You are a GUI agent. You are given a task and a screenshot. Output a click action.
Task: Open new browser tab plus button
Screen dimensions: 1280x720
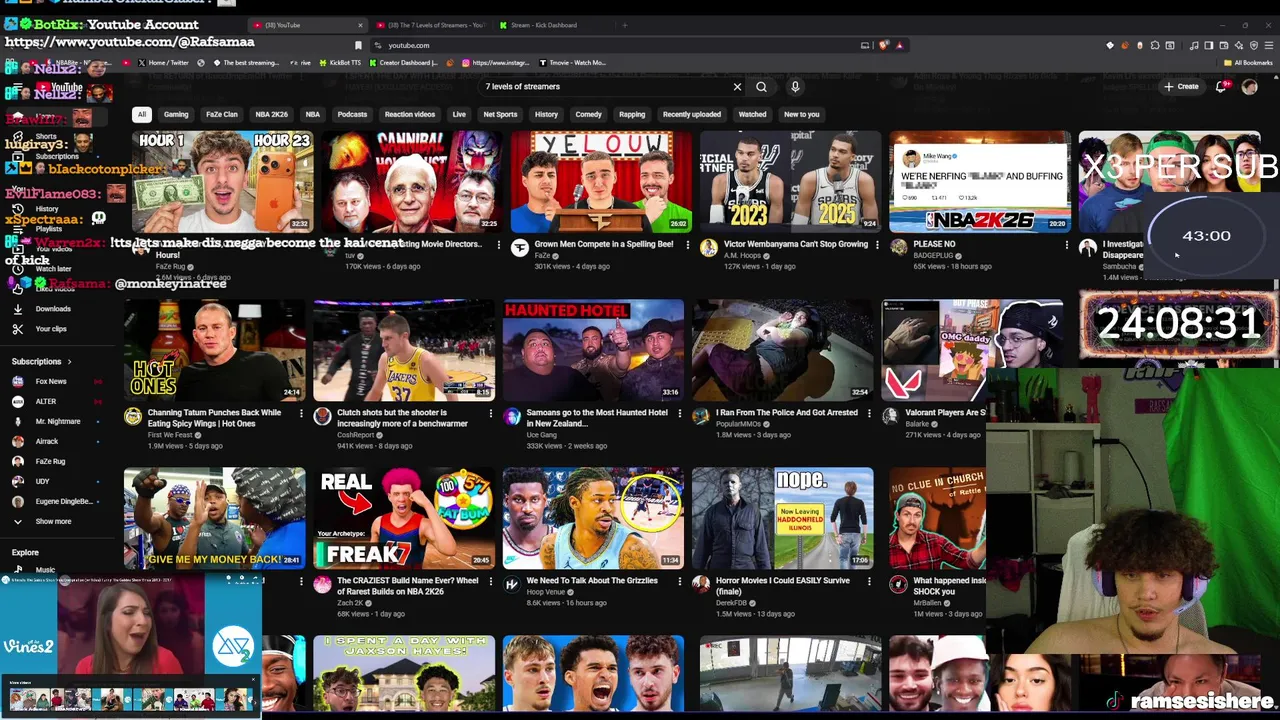click(624, 25)
